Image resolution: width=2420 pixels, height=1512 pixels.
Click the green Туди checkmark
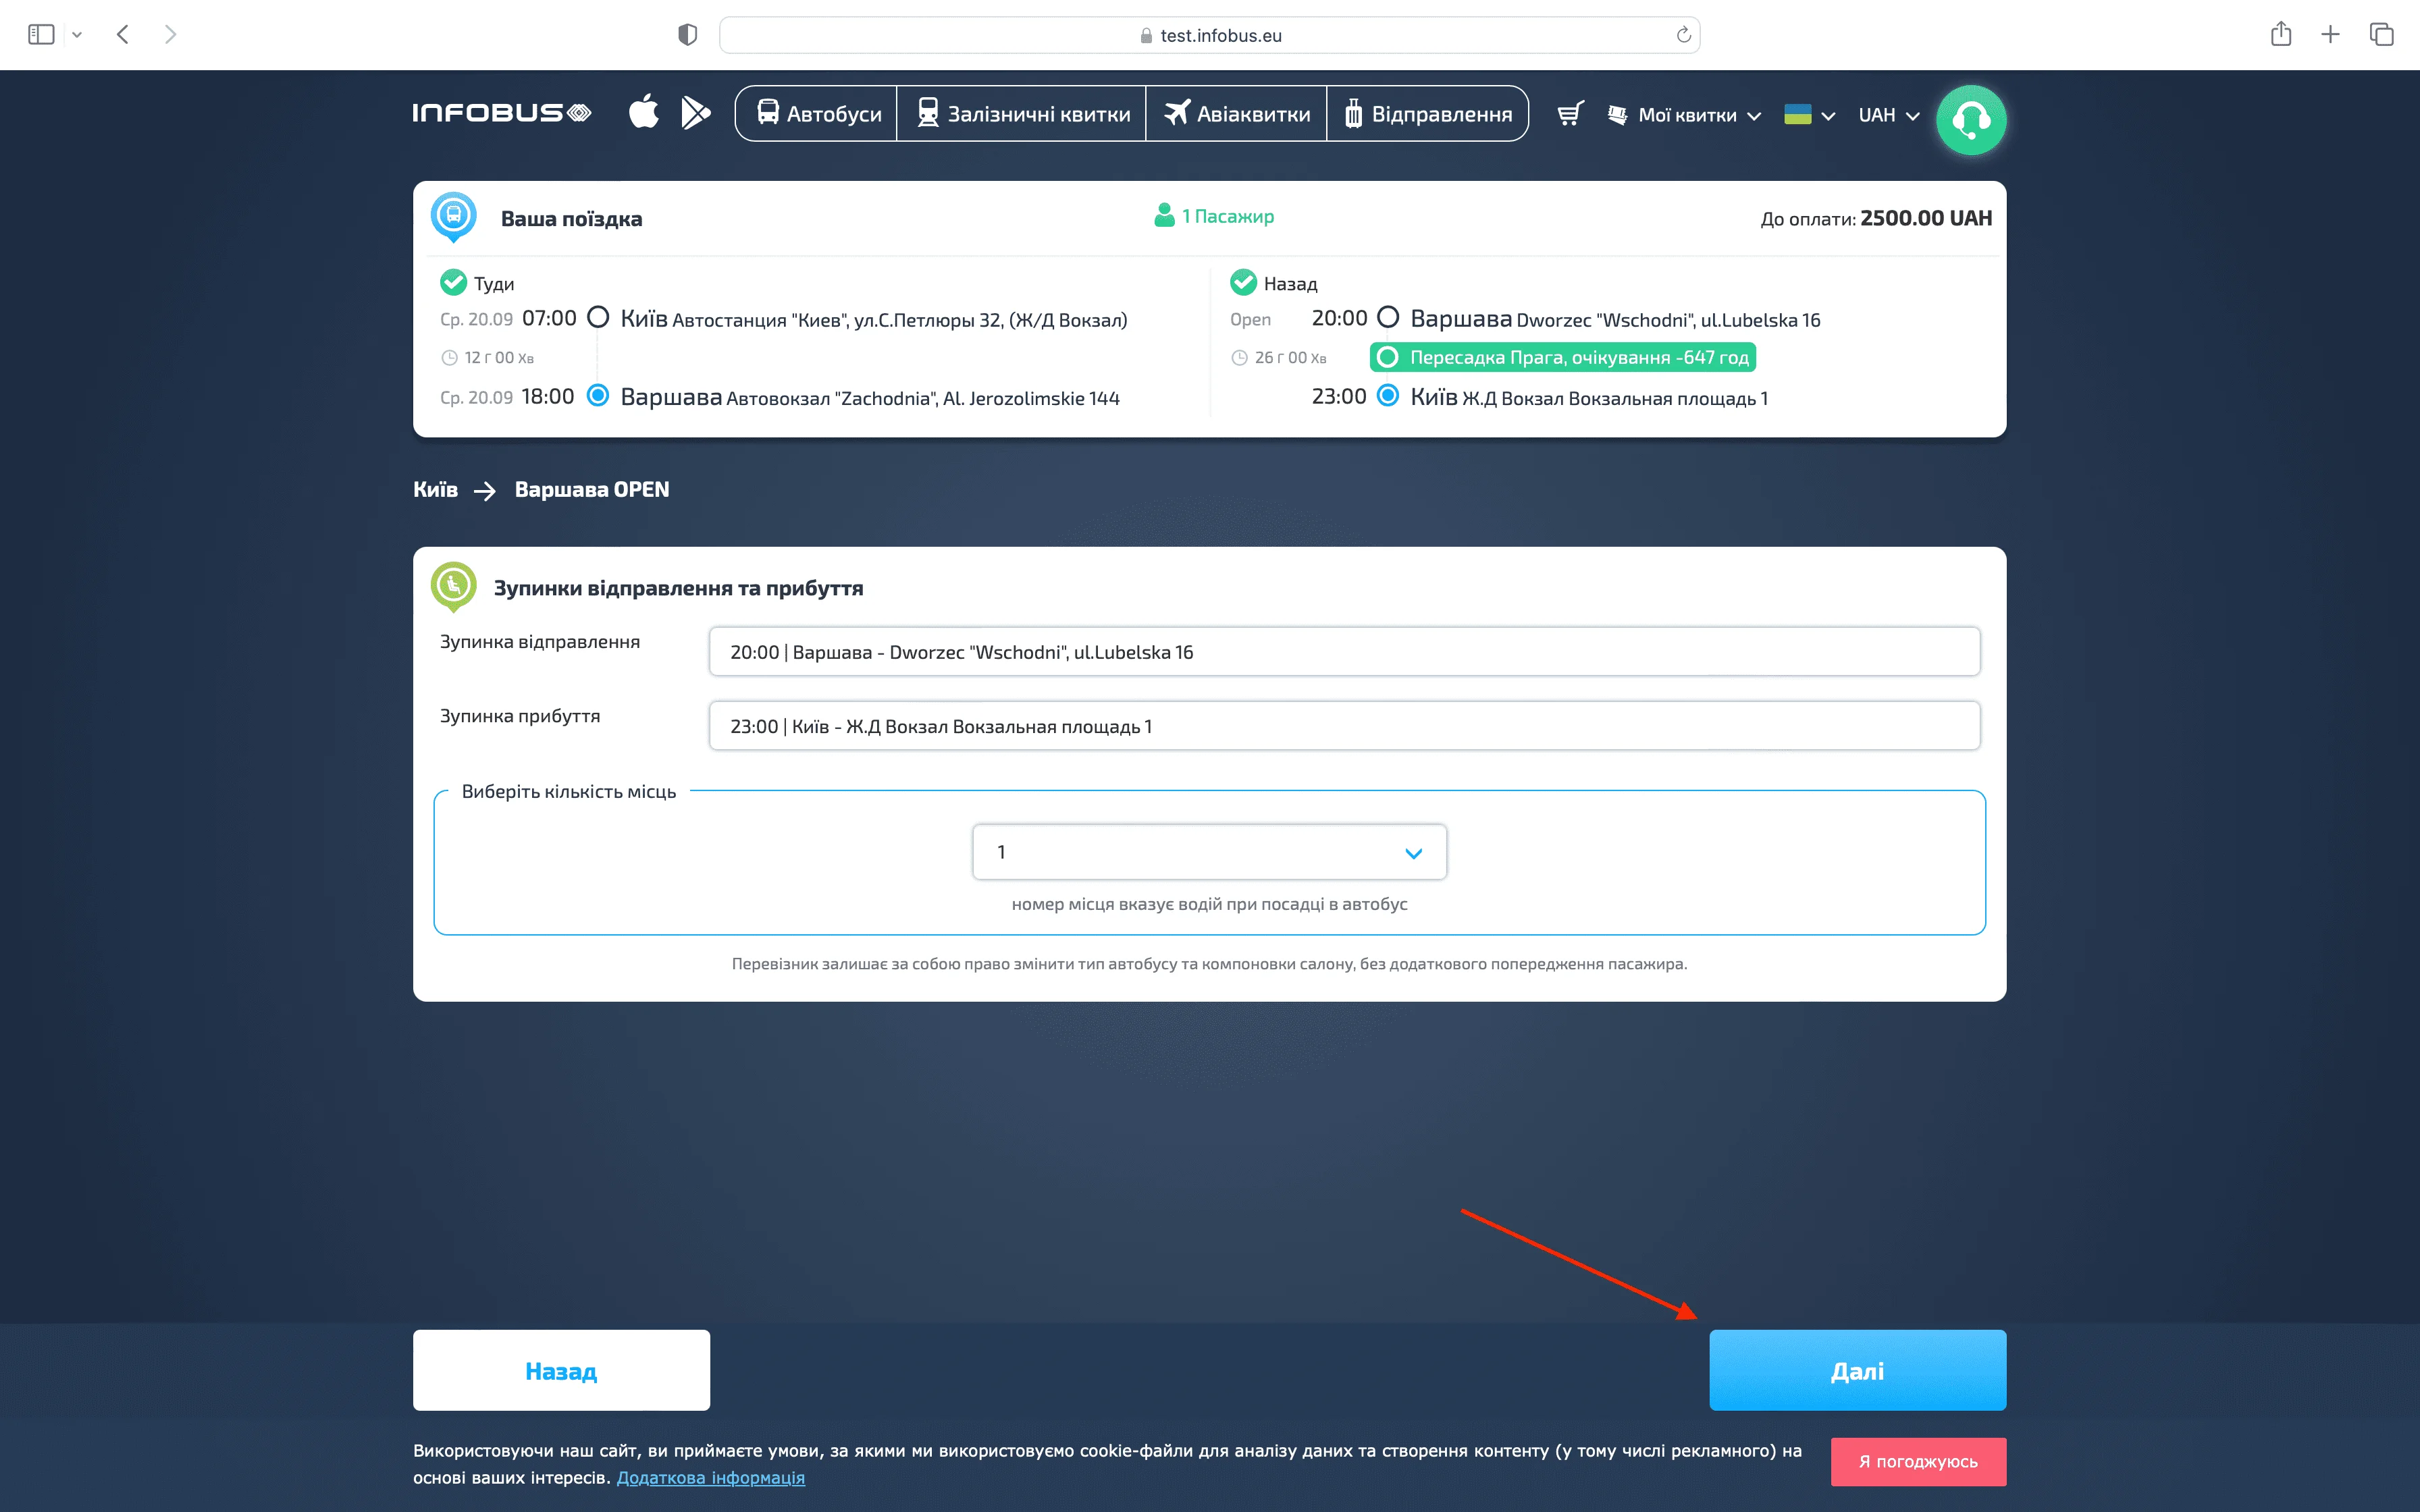453,283
